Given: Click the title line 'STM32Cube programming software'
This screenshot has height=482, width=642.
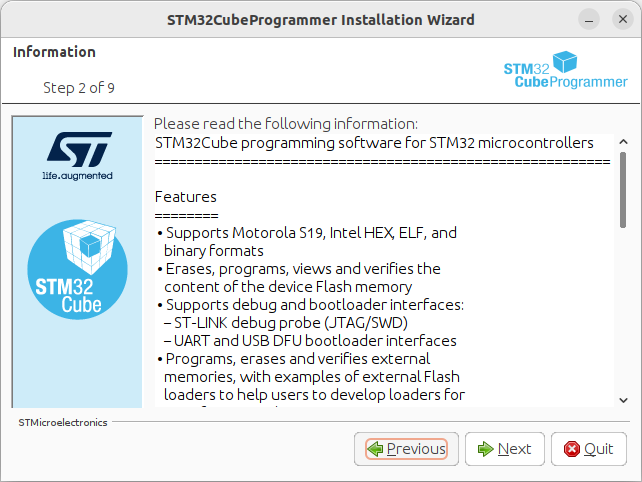Looking at the screenshot, I should (x=374, y=143).
